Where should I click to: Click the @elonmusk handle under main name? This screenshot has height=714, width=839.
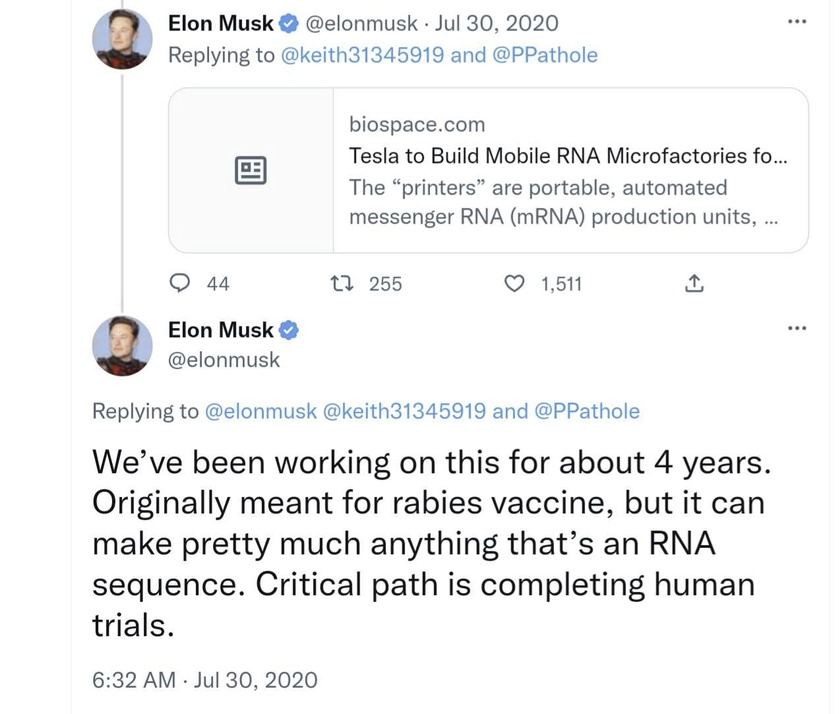[224, 359]
